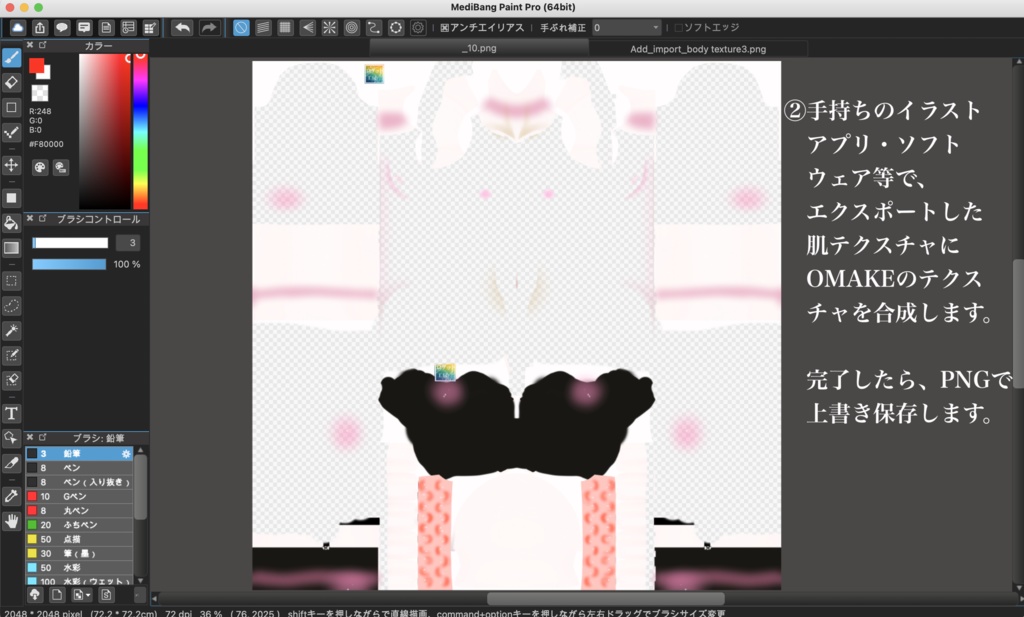Image resolution: width=1024 pixels, height=617 pixels.
Task: Switch to Add_import_body texture3.png tab
Action: tap(698, 49)
